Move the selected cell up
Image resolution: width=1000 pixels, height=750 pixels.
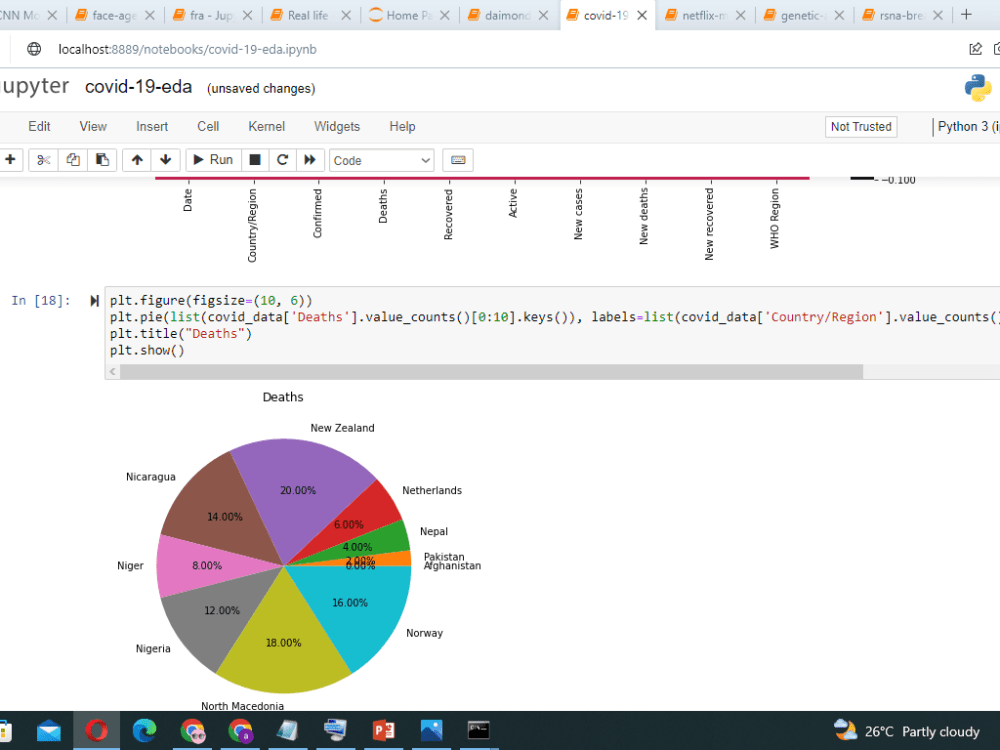(x=137, y=160)
